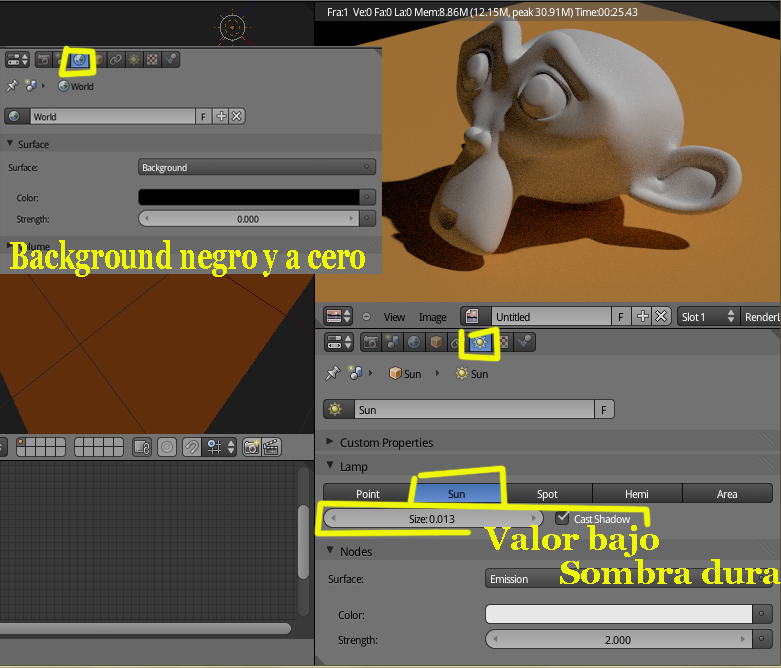Adjust the world Strength 0.000 field
This screenshot has width=781, height=668.
pyautogui.click(x=248, y=219)
